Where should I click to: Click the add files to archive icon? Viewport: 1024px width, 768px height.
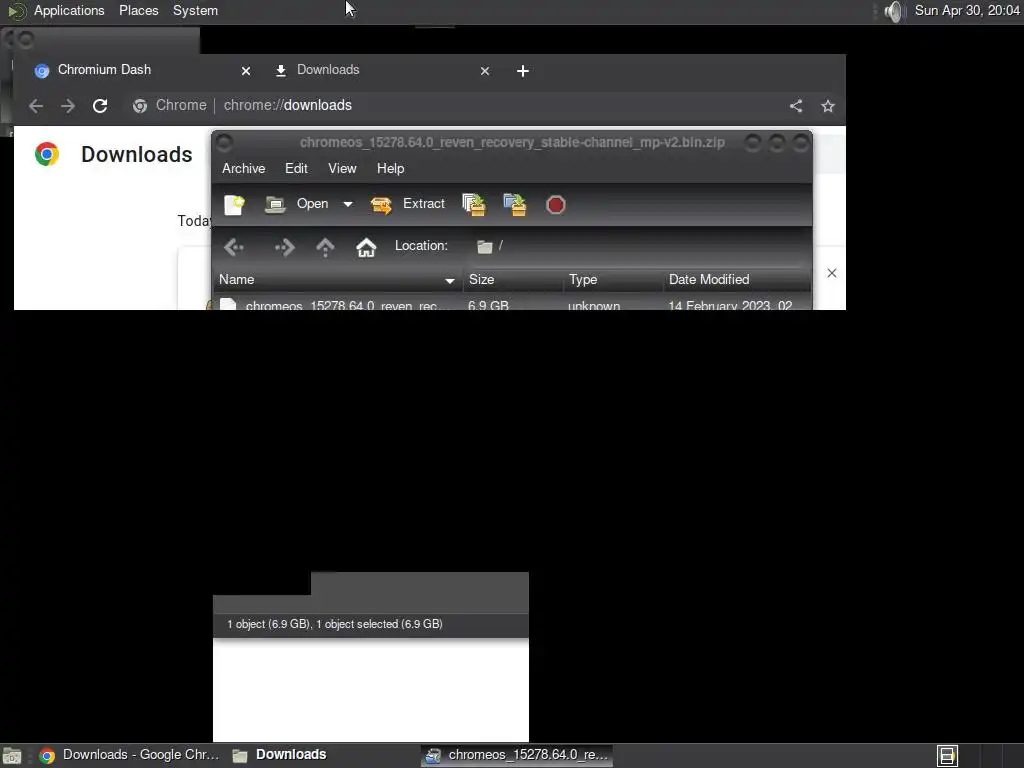[474, 204]
